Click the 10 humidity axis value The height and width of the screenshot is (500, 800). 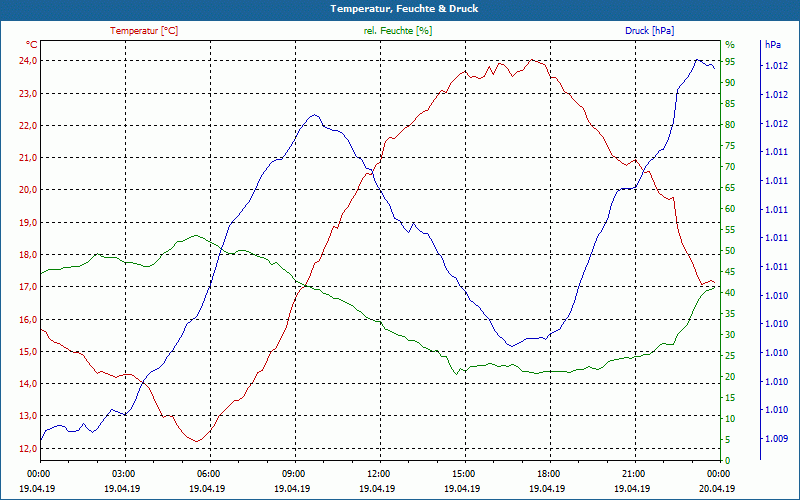coord(730,419)
